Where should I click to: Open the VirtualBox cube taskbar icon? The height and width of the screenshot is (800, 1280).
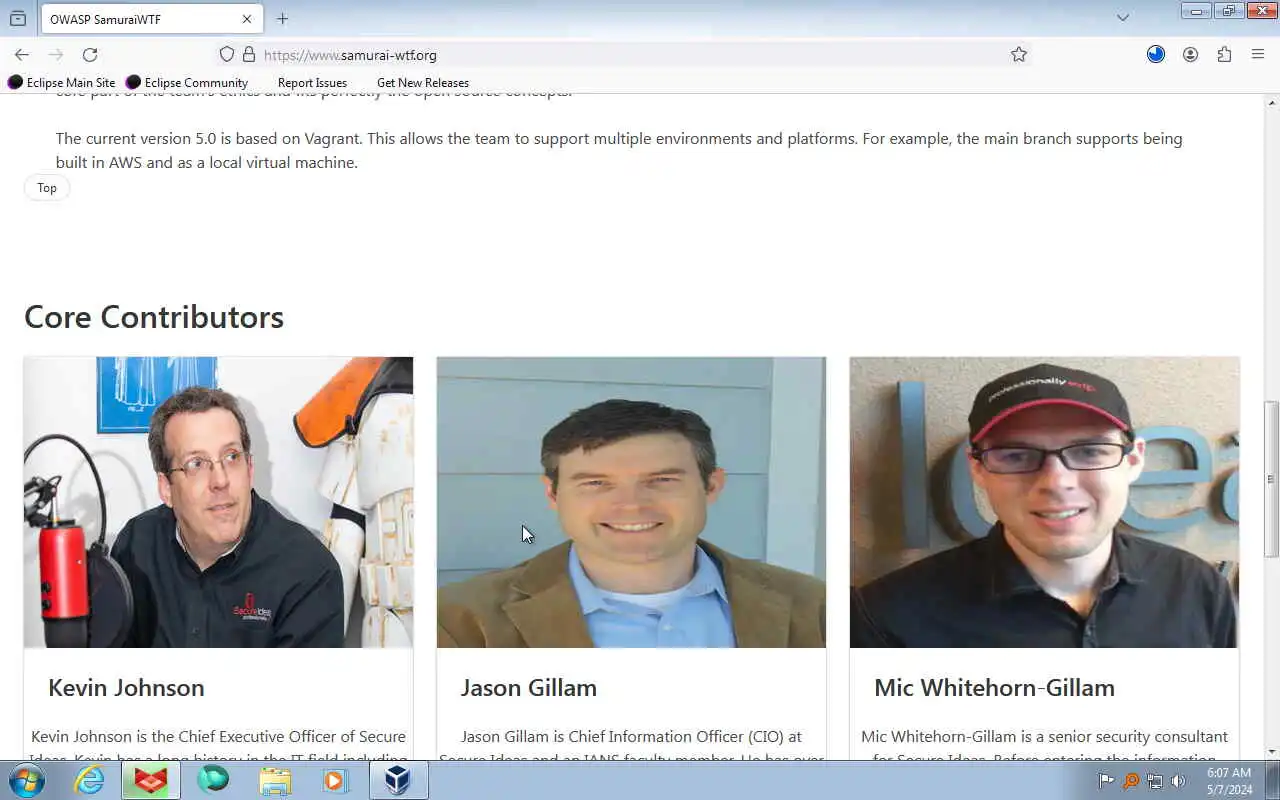pos(398,780)
